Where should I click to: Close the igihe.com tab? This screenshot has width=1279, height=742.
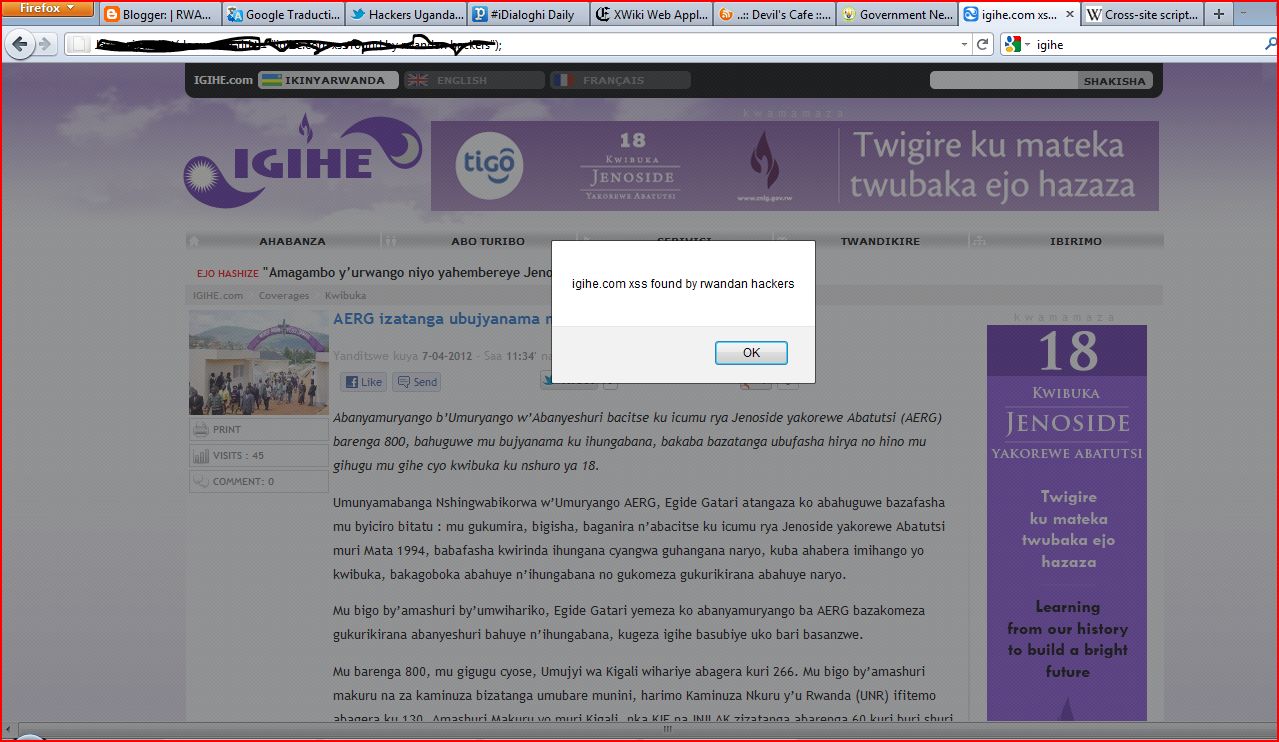(1069, 15)
